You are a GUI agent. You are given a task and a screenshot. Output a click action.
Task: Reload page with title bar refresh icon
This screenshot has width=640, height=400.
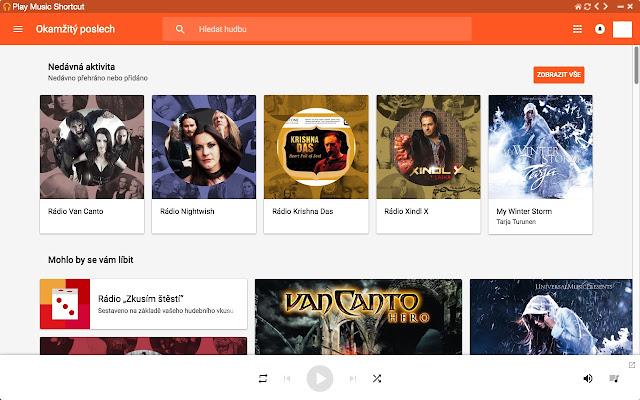[x=587, y=7]
